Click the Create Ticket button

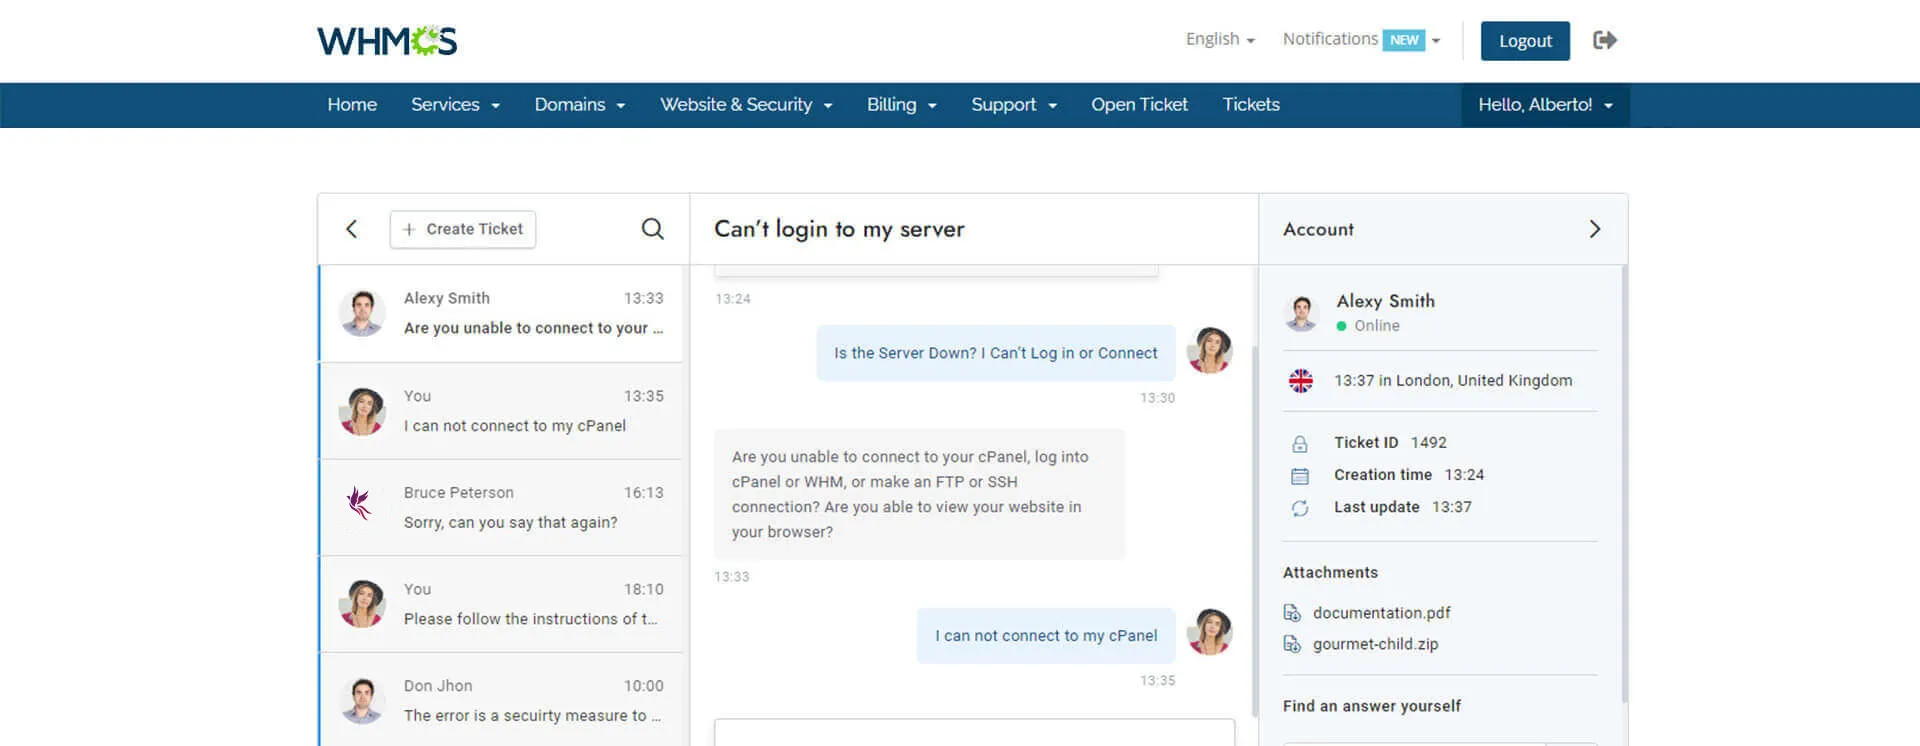pos(463,229)
